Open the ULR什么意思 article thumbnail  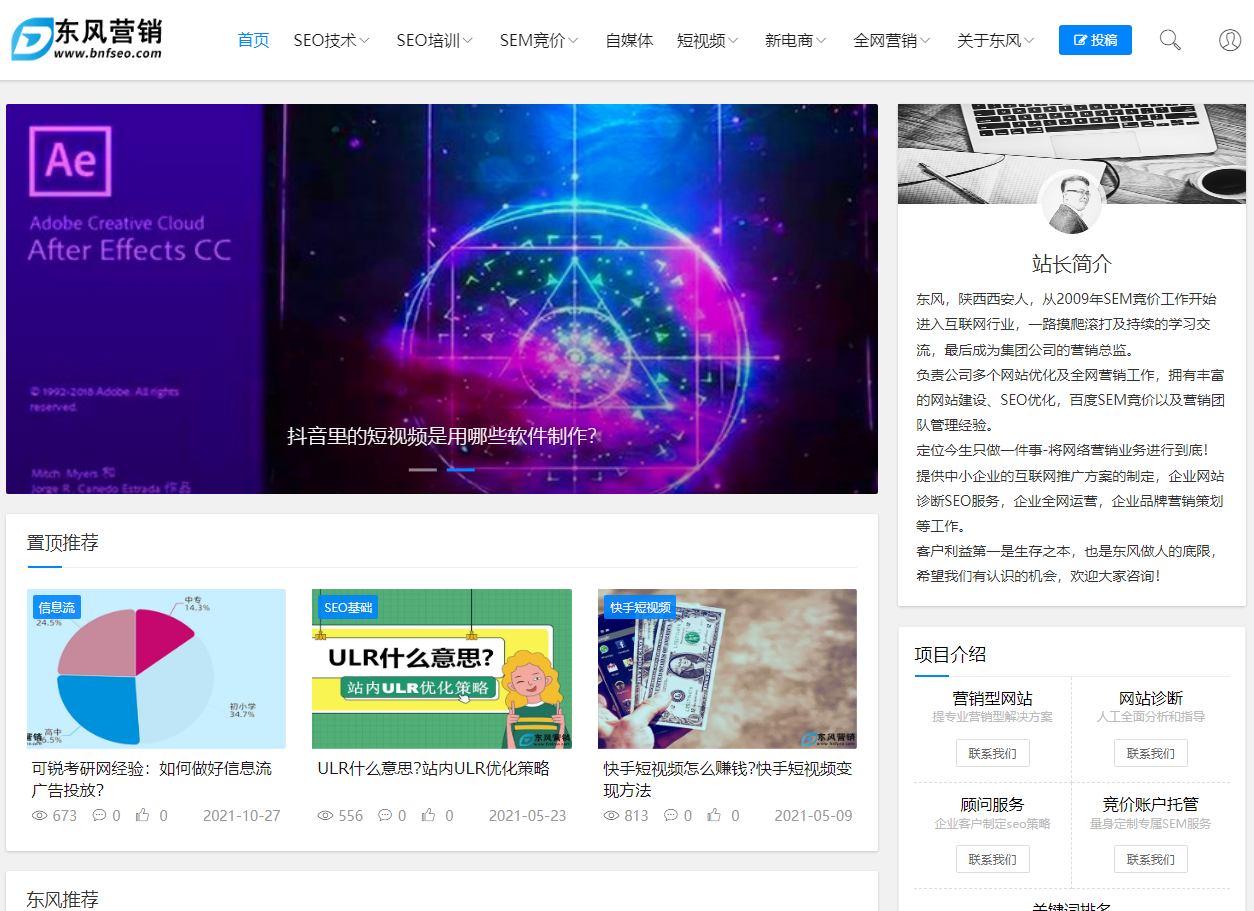[x=442, y=669]
